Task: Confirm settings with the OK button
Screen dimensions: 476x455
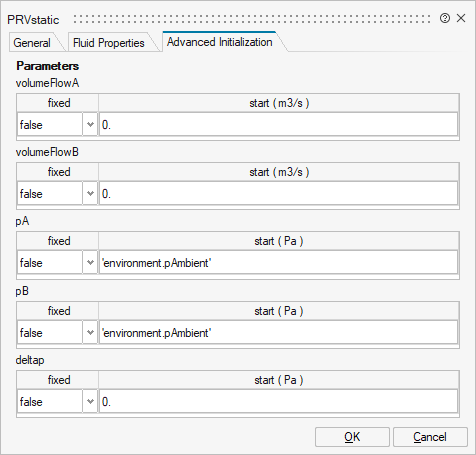Action: click(352, 437)
